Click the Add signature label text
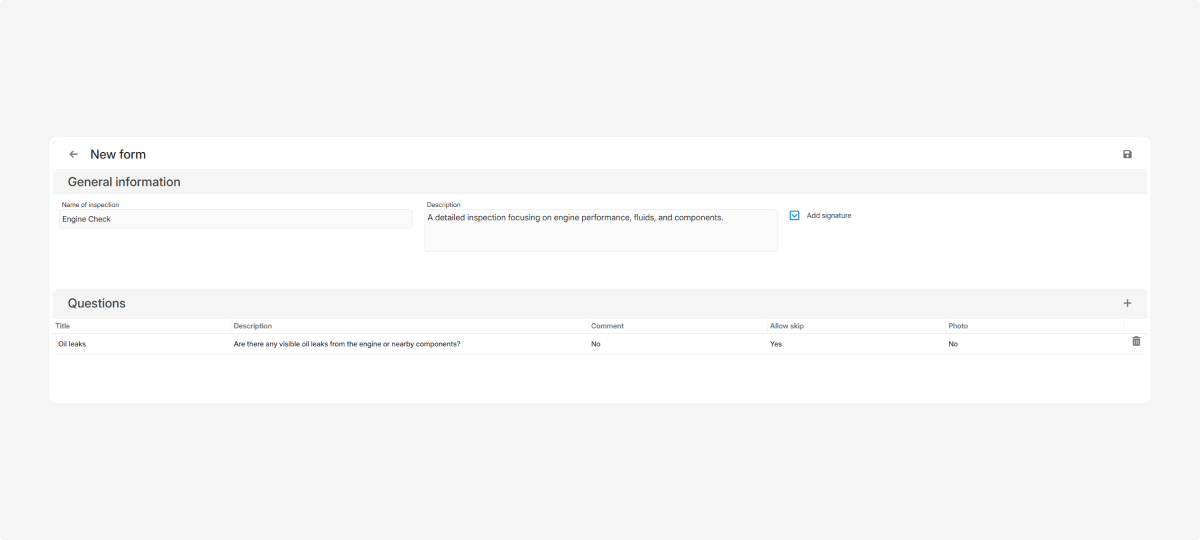1200x540 pixels. pyautogui.click(x=829, y=216)
